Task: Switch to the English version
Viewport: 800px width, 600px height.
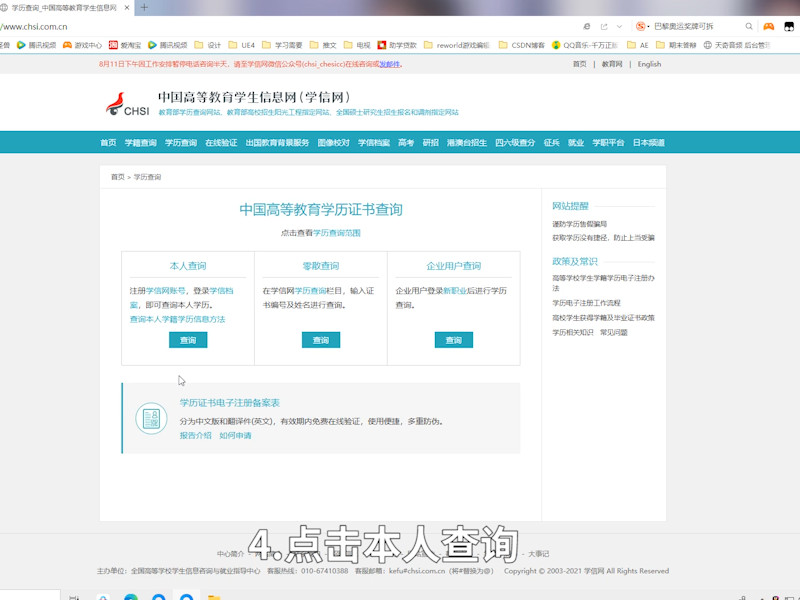Action: pos(649,63)
